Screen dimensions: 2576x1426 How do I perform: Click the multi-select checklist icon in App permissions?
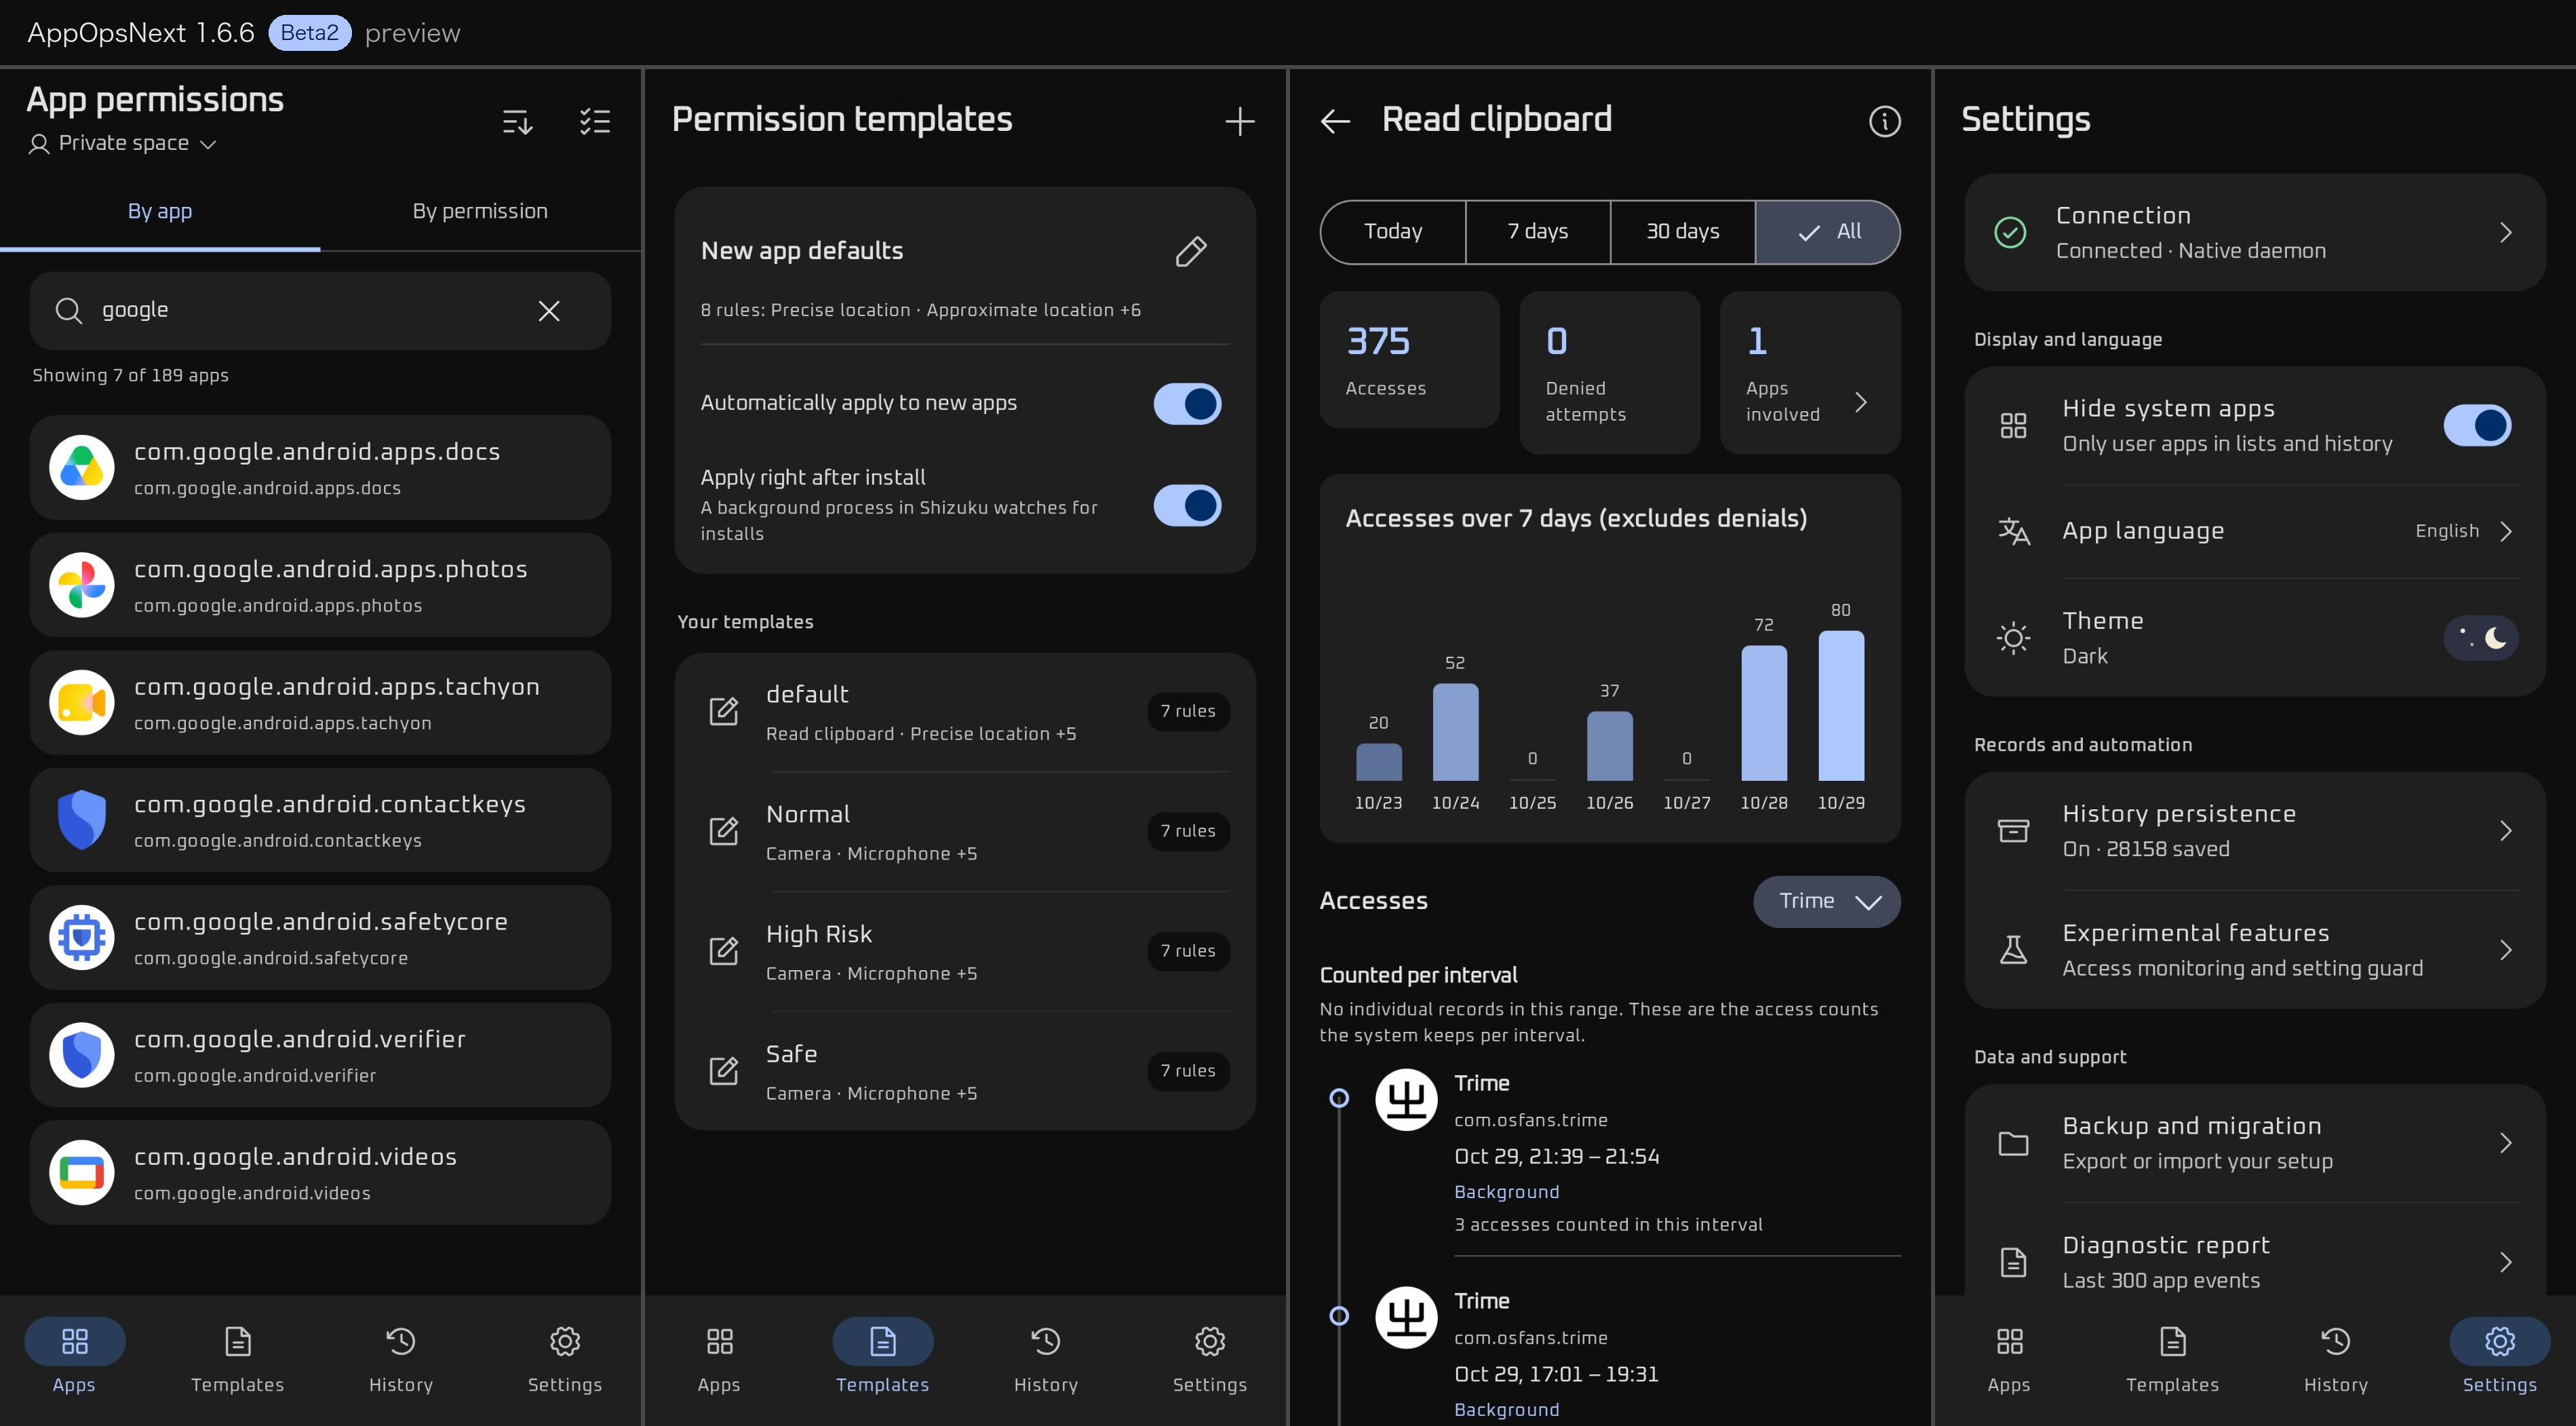595,122
